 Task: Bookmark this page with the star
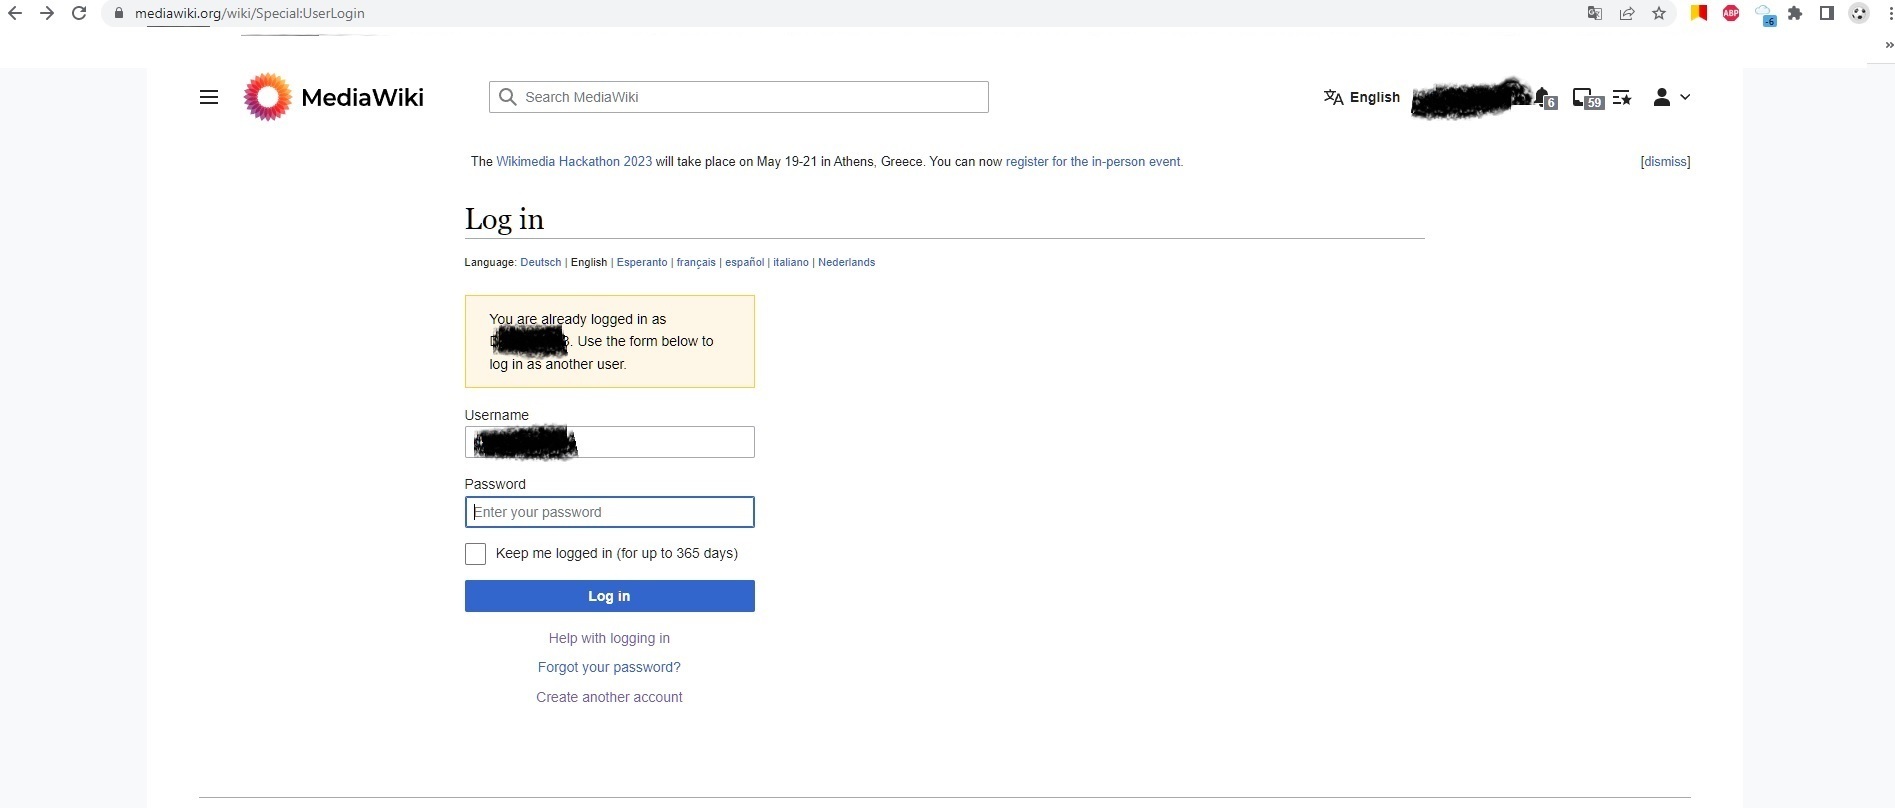1659,13
